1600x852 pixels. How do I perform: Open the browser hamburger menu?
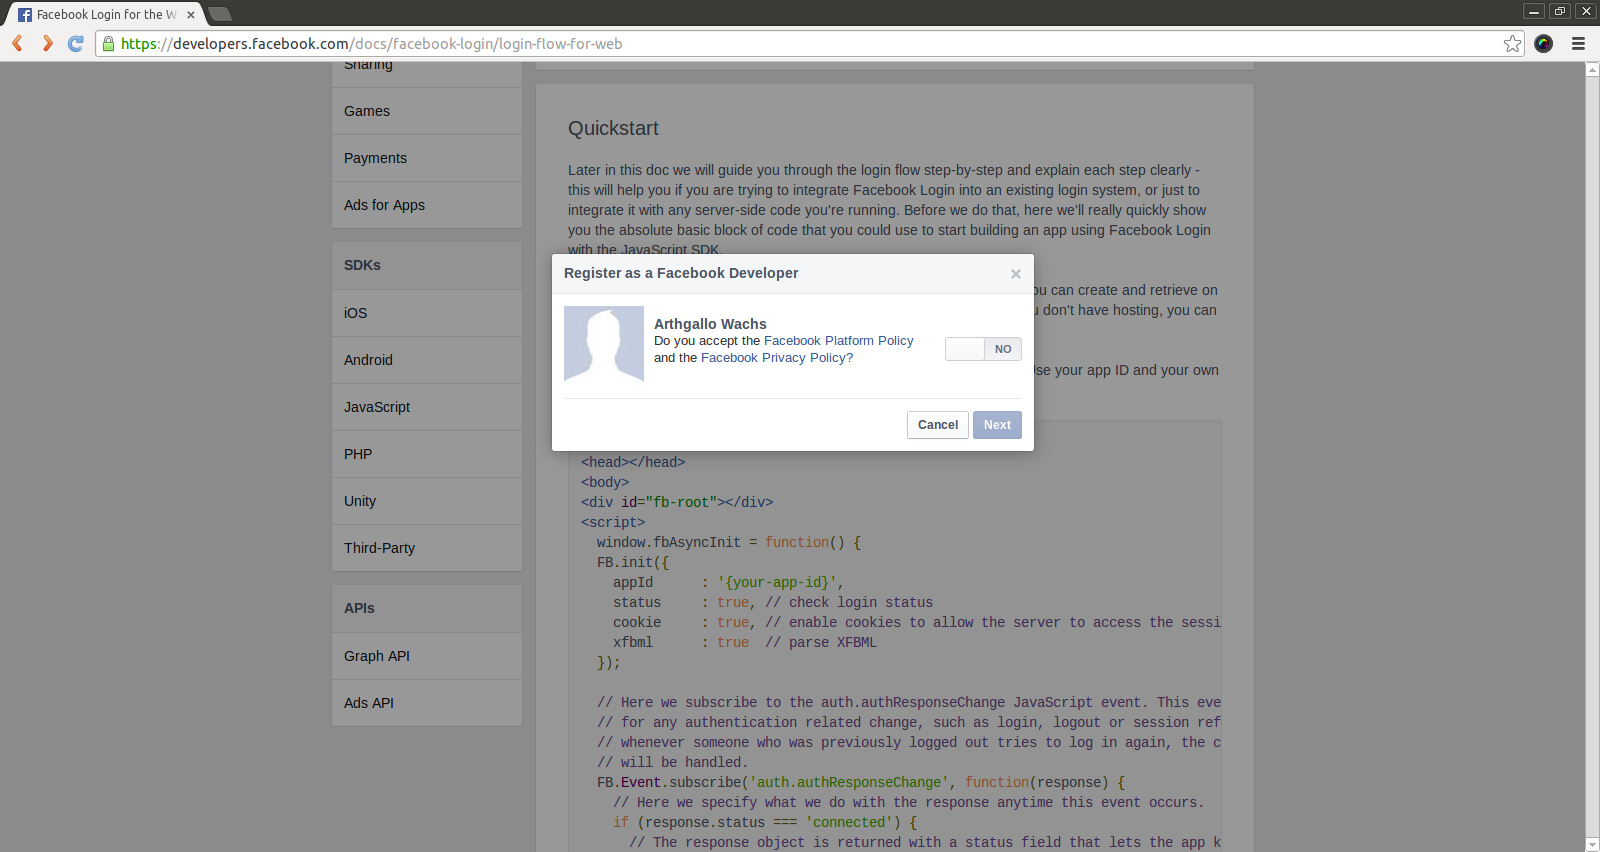click(x=1578, y=43)
